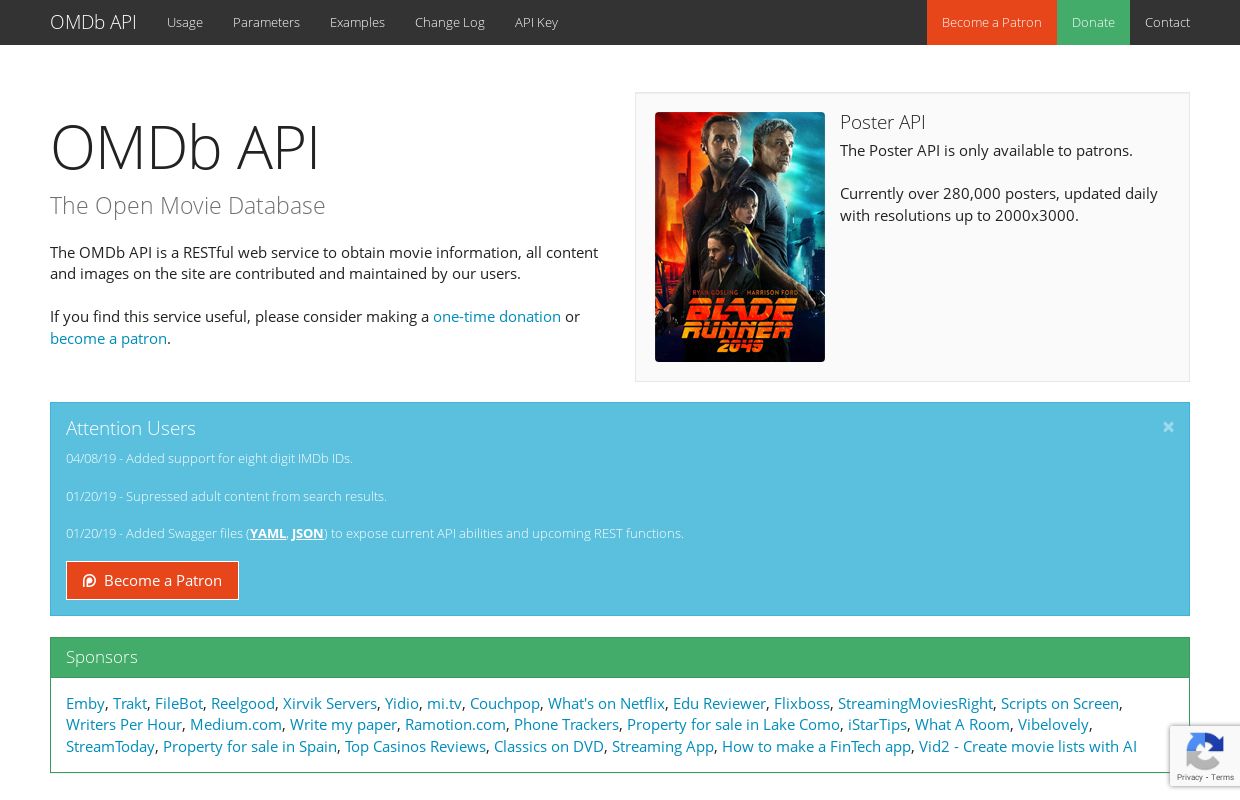
Task: Open the Contact nav link
Action: [1167, 22]
